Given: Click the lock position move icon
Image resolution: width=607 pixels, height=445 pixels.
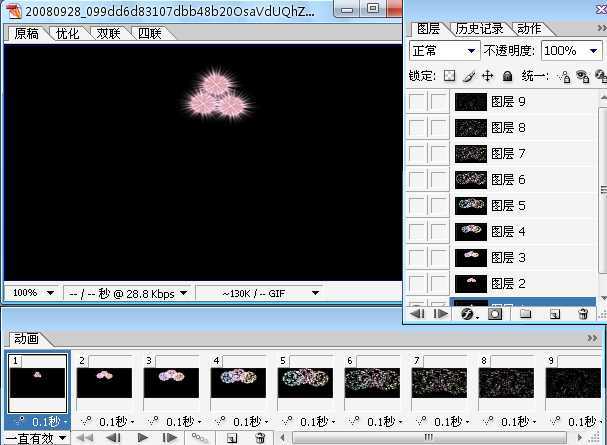Looking at the screenshot, I should [x=487, y=76].
